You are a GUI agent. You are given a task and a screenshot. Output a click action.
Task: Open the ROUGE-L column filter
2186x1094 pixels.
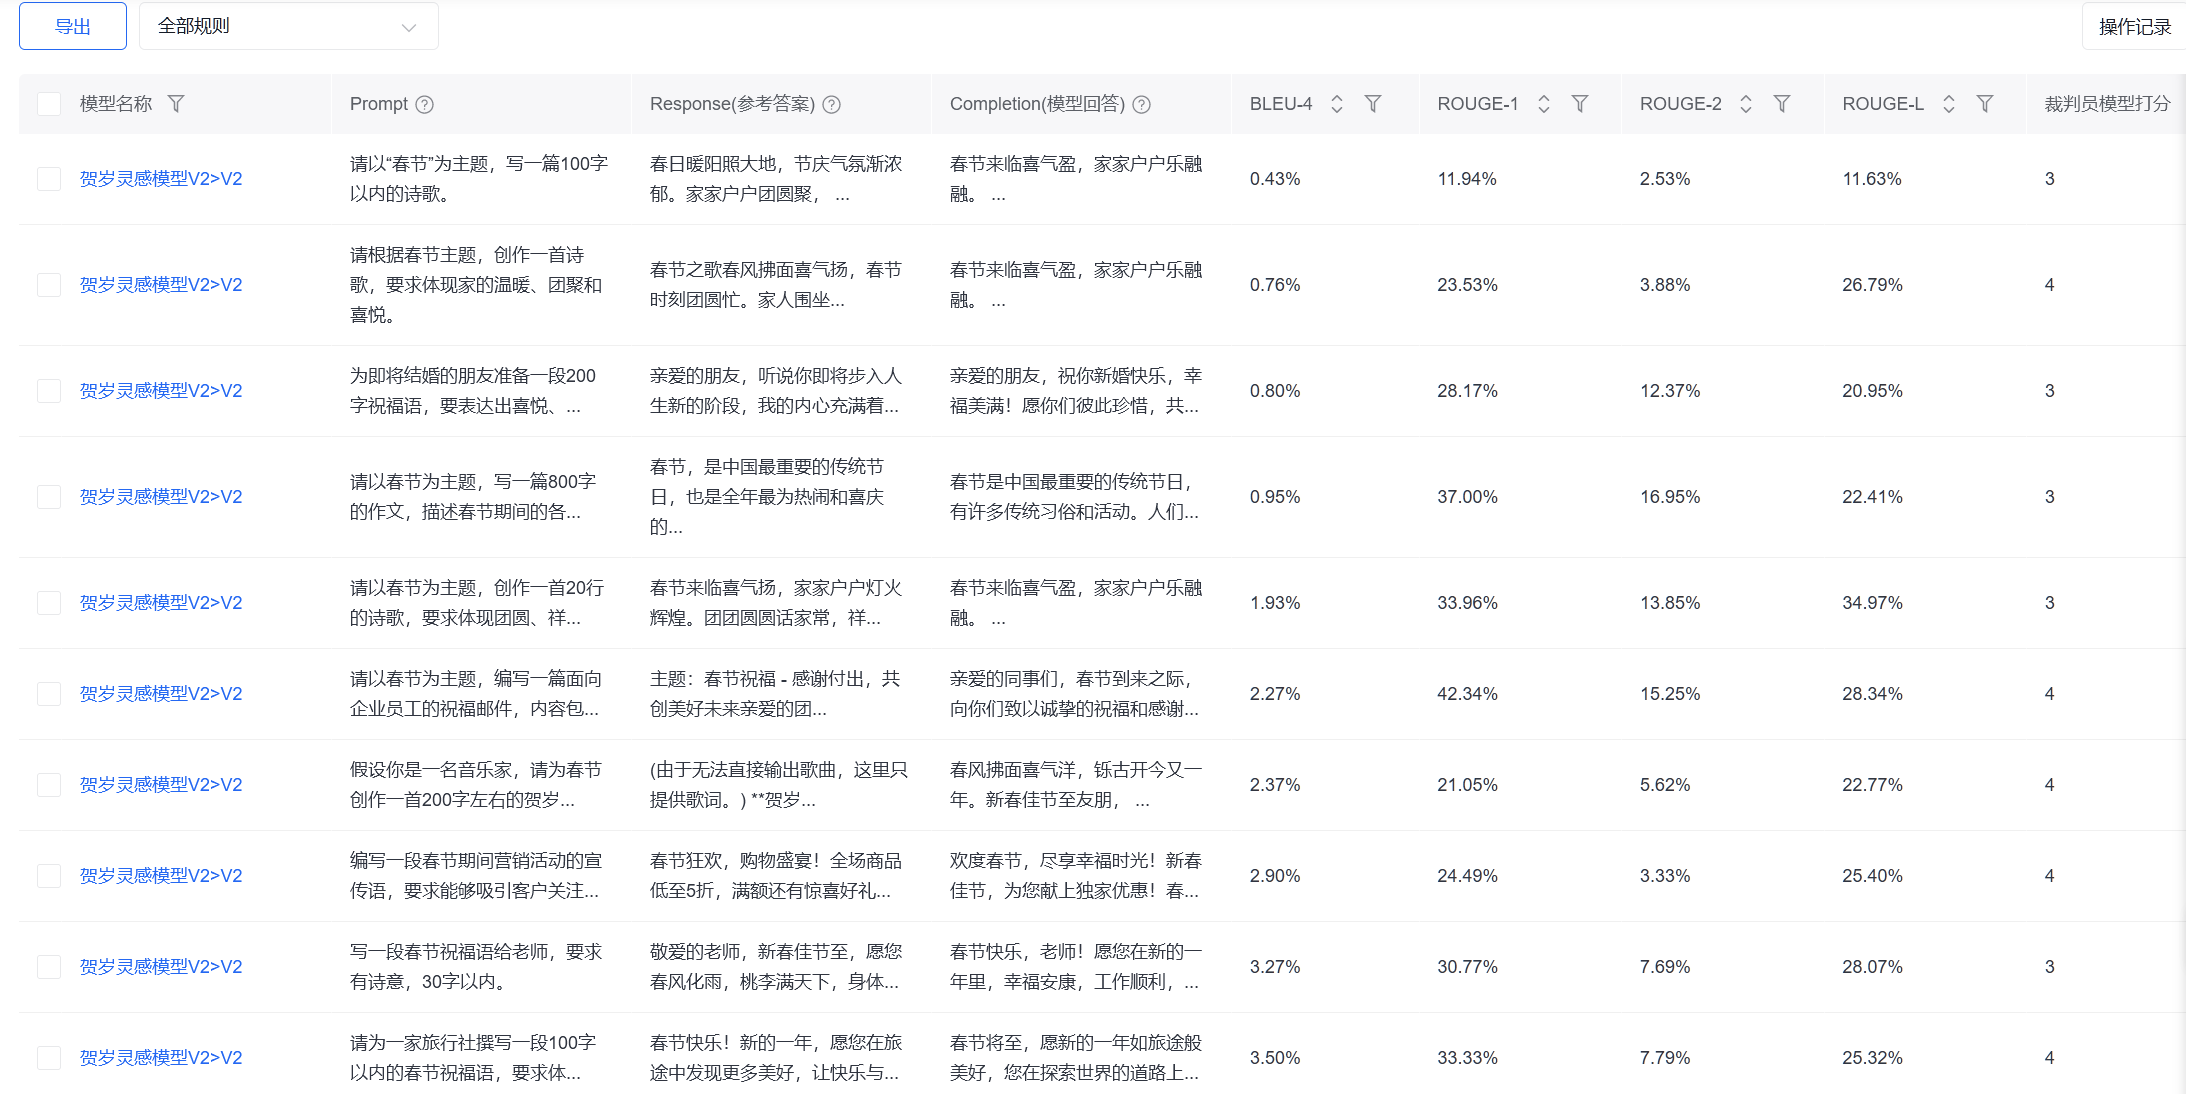[x=1985, y=104]
